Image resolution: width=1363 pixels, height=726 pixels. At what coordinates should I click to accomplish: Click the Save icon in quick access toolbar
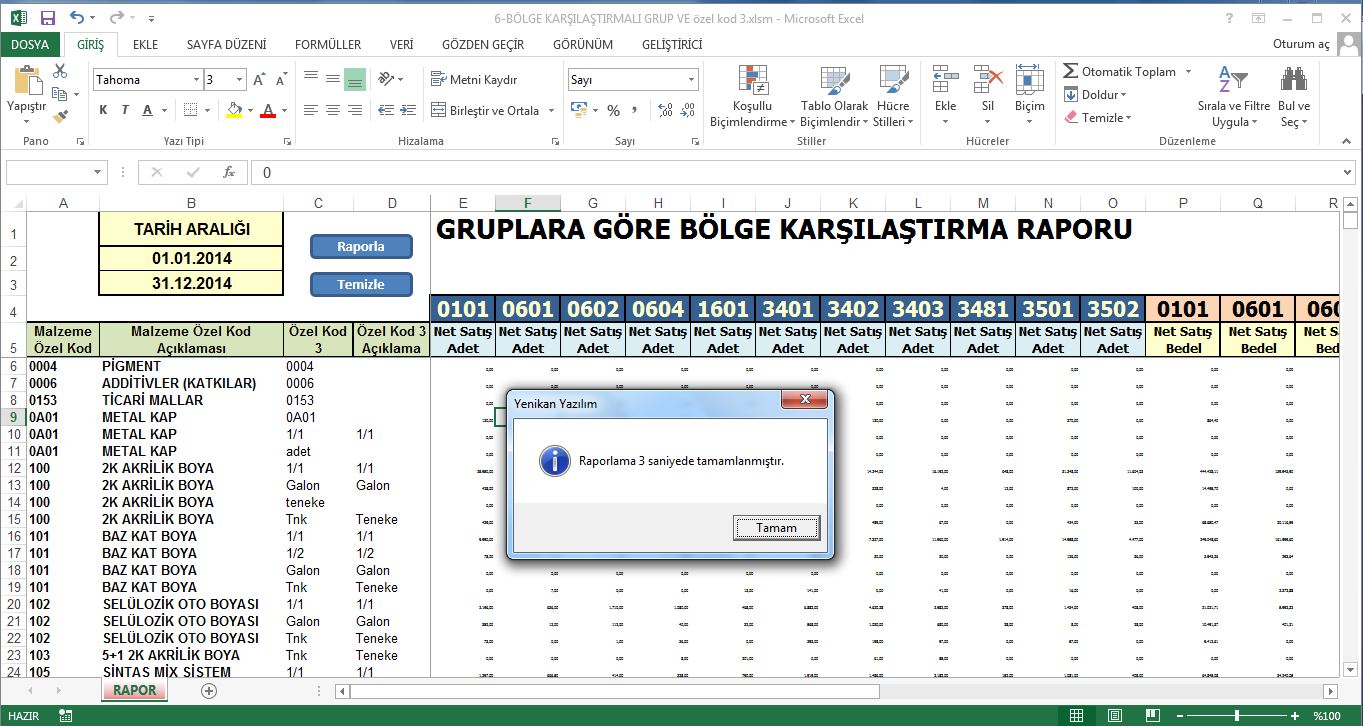[47, 18]
